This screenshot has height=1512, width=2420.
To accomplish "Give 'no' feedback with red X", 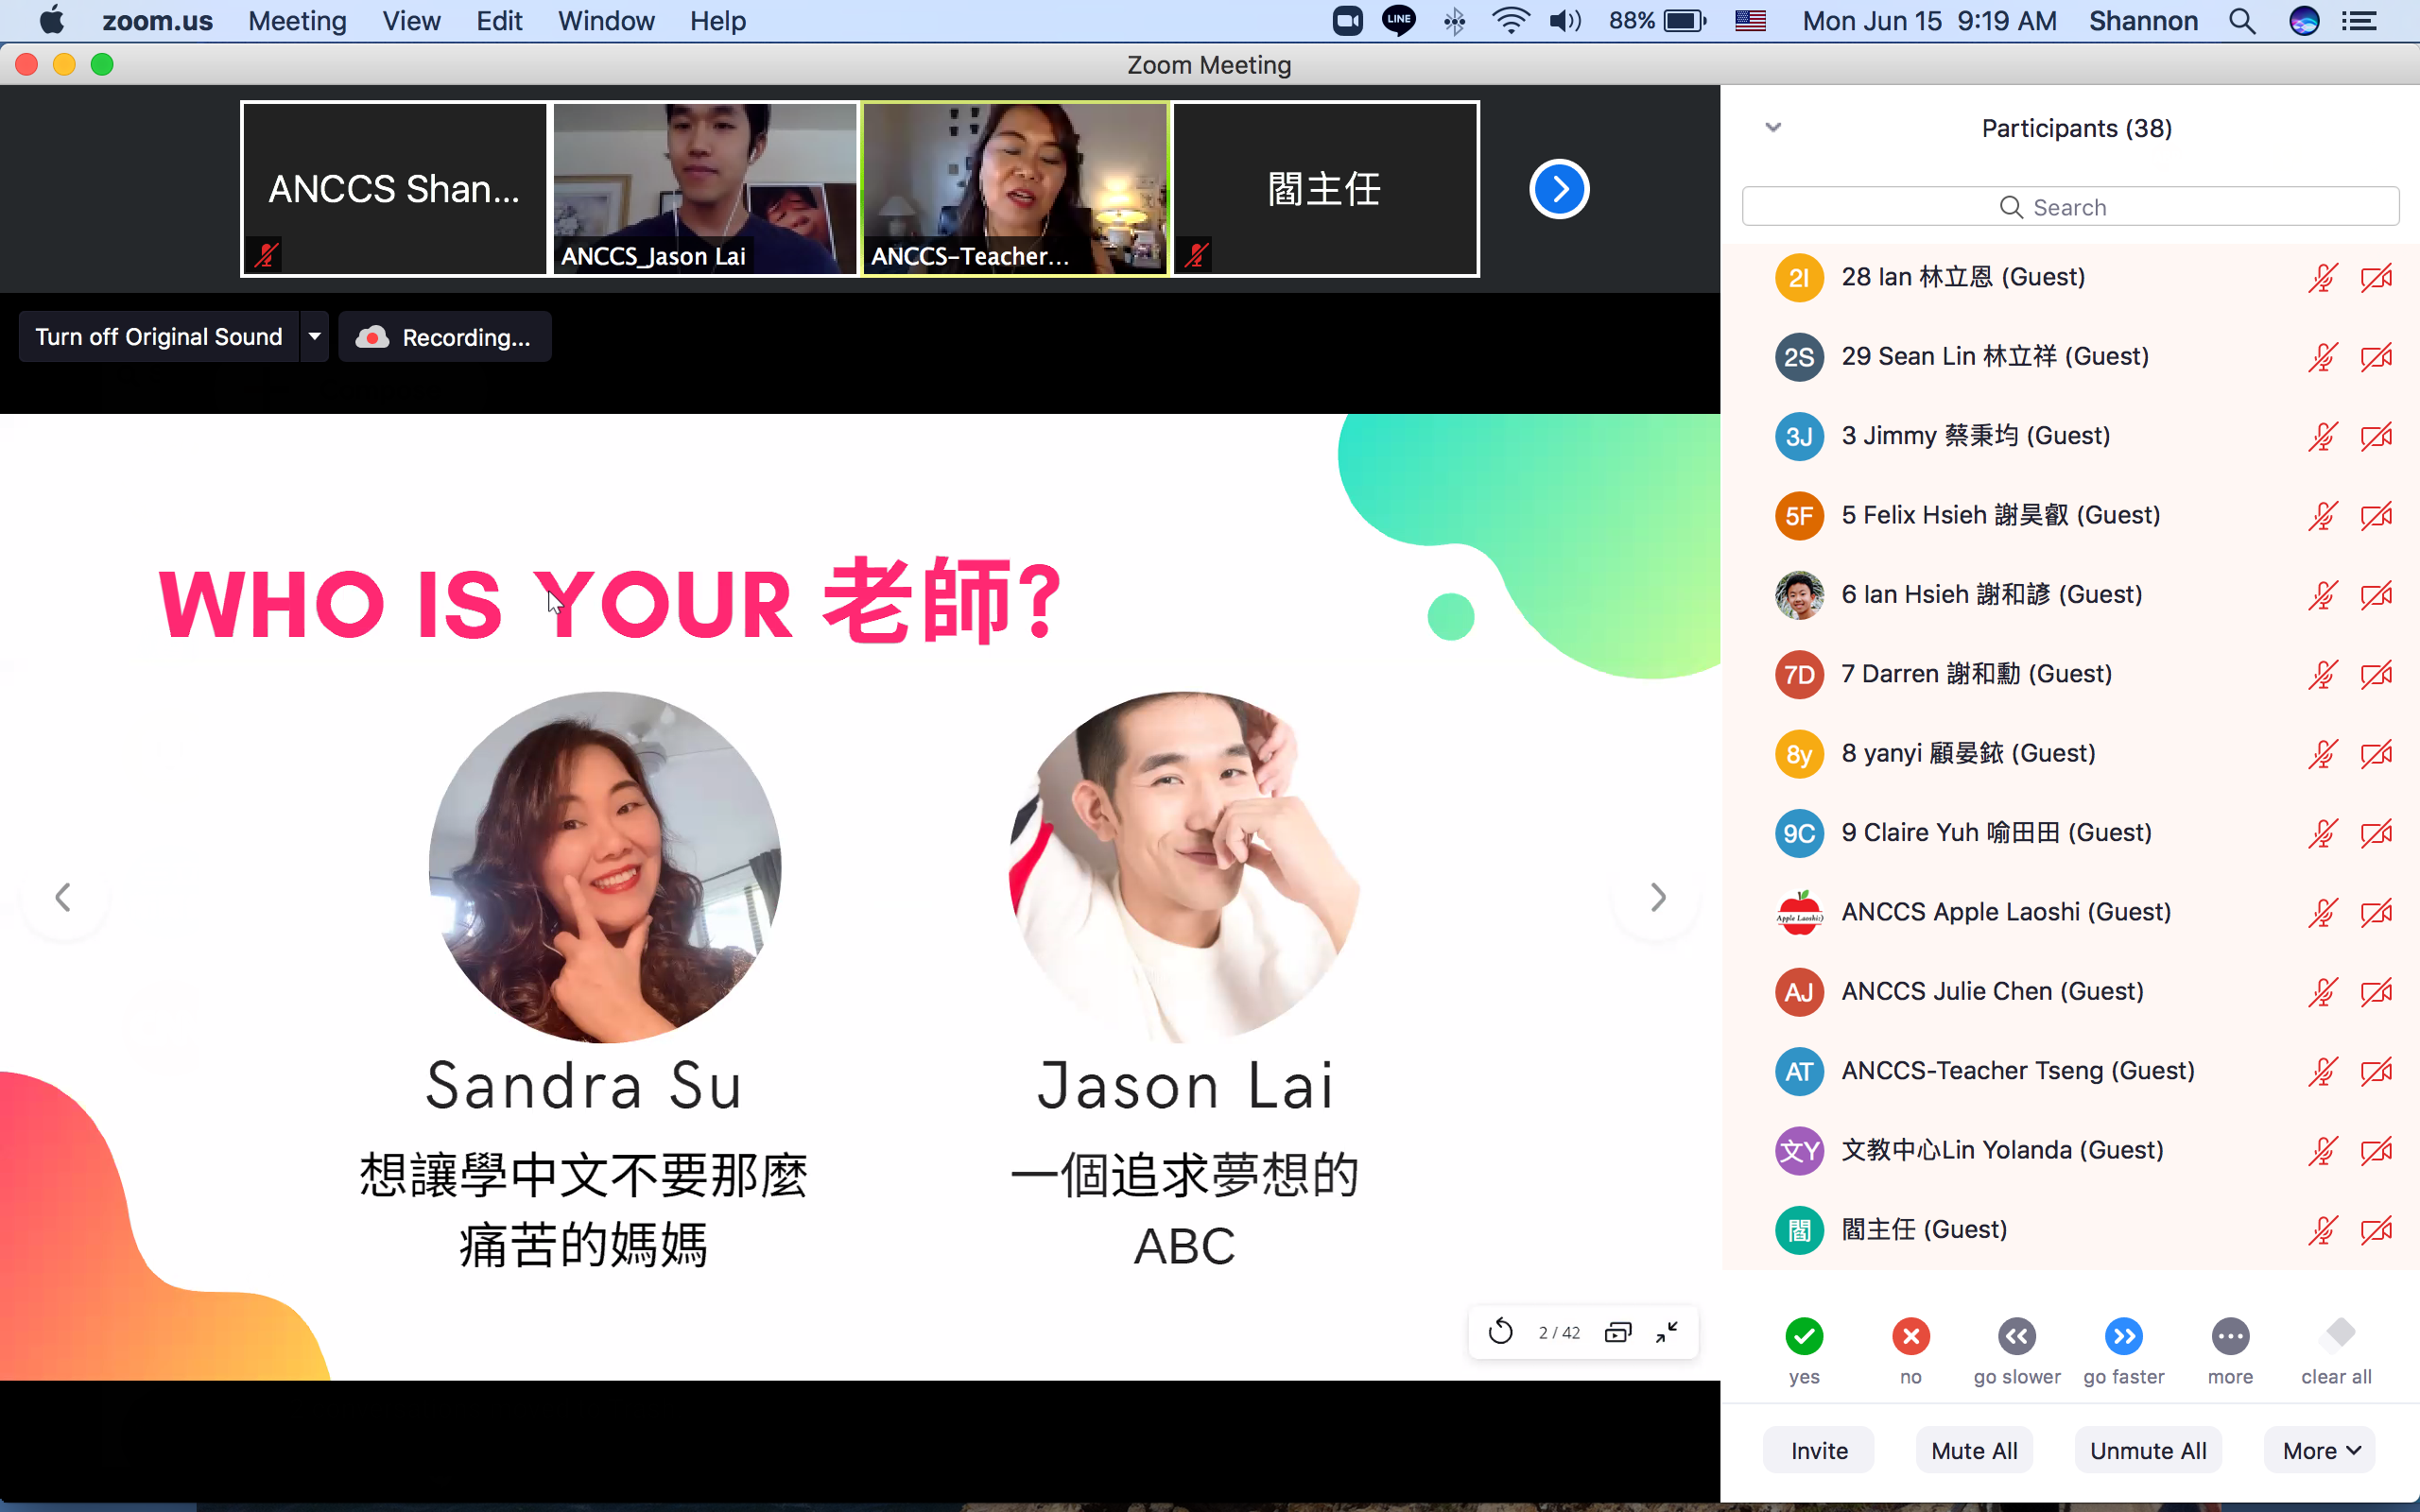I will click(1910, 1335).
